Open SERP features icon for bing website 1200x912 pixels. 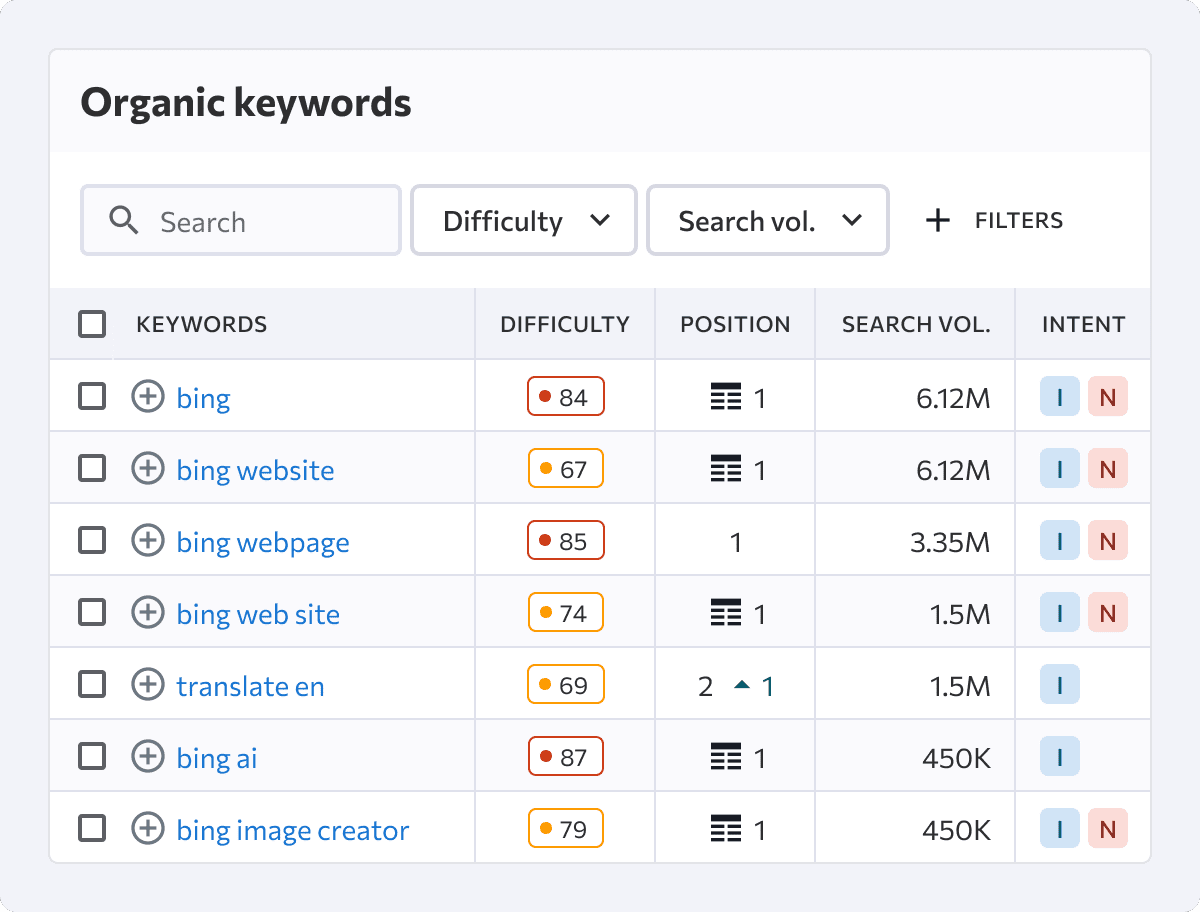point(726,470)
